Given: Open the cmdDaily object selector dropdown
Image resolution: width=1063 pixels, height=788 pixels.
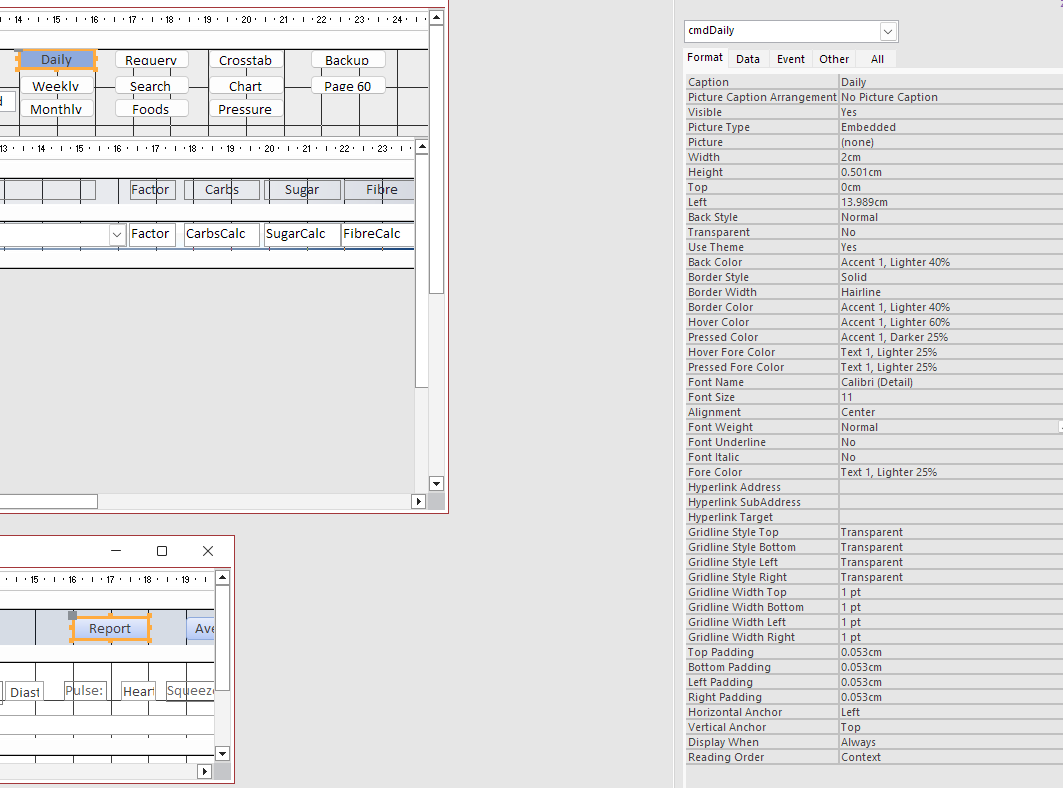Looking at the screenshot, I should click(x=888, y=32).
